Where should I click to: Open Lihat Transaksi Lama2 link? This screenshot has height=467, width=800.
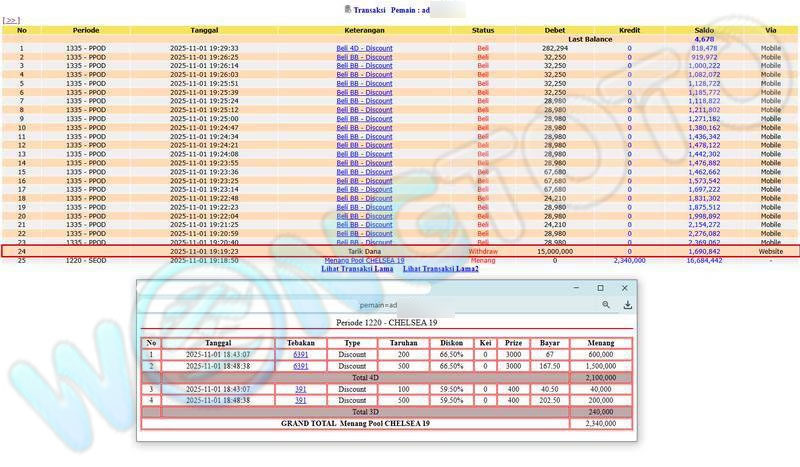point(440,269)
